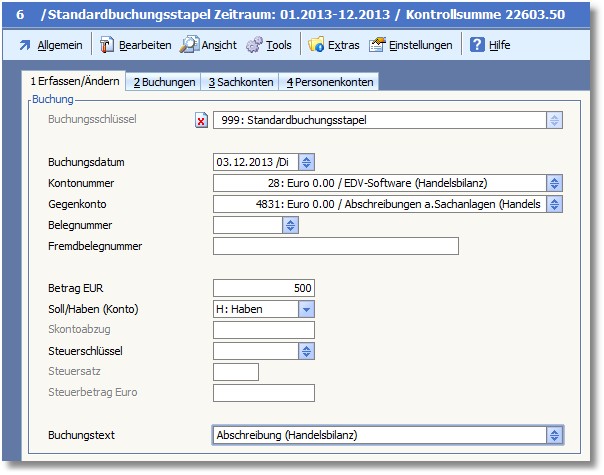Click the Ansicht magnifier icon
Screen dimensions: 604x475
[x=190, y=45]
